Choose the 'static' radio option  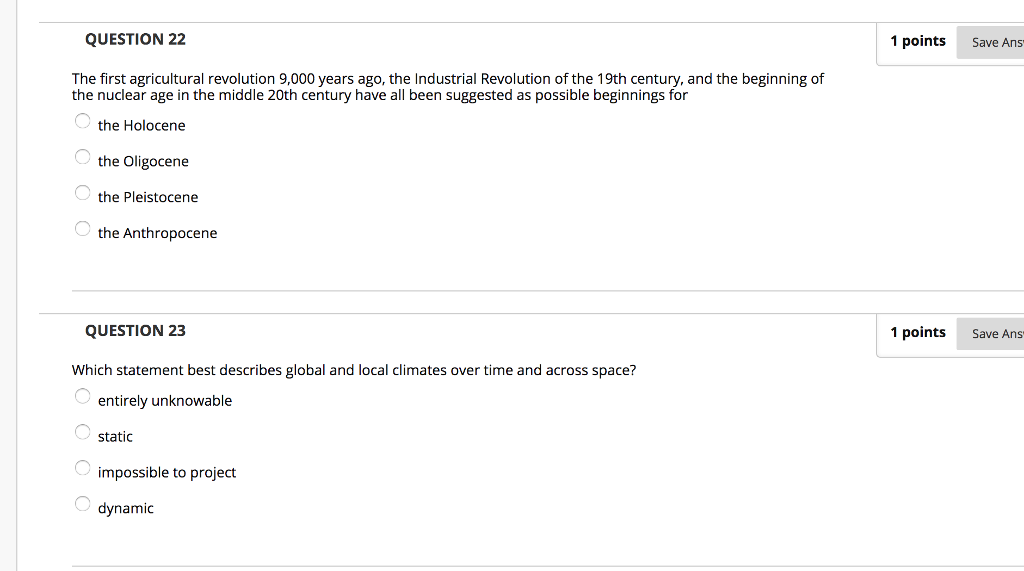click(x=82, y=432)
